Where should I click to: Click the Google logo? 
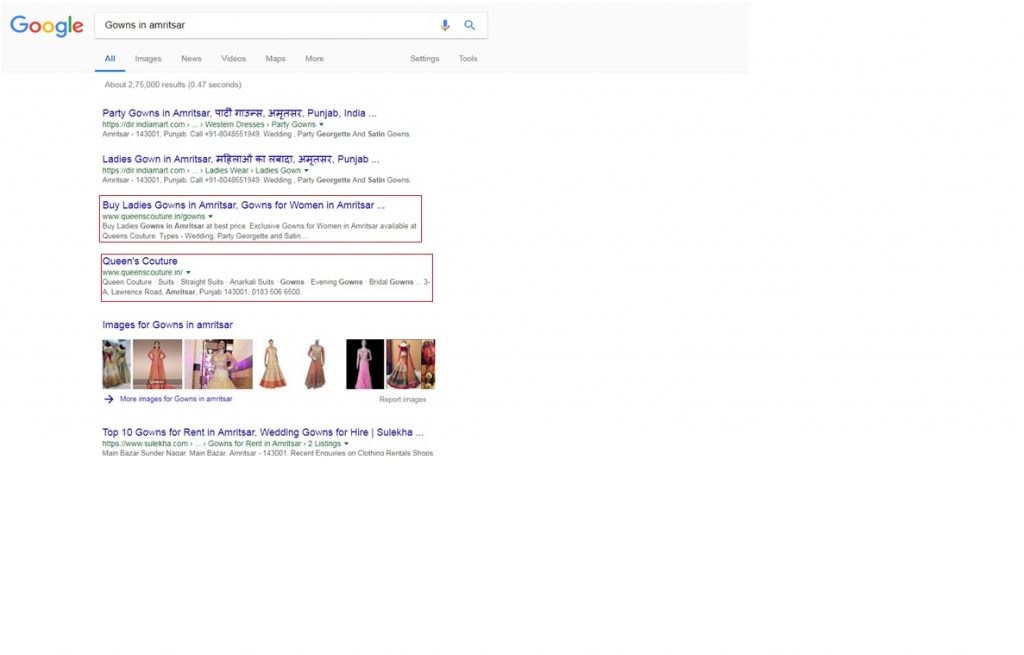(46, 26)
